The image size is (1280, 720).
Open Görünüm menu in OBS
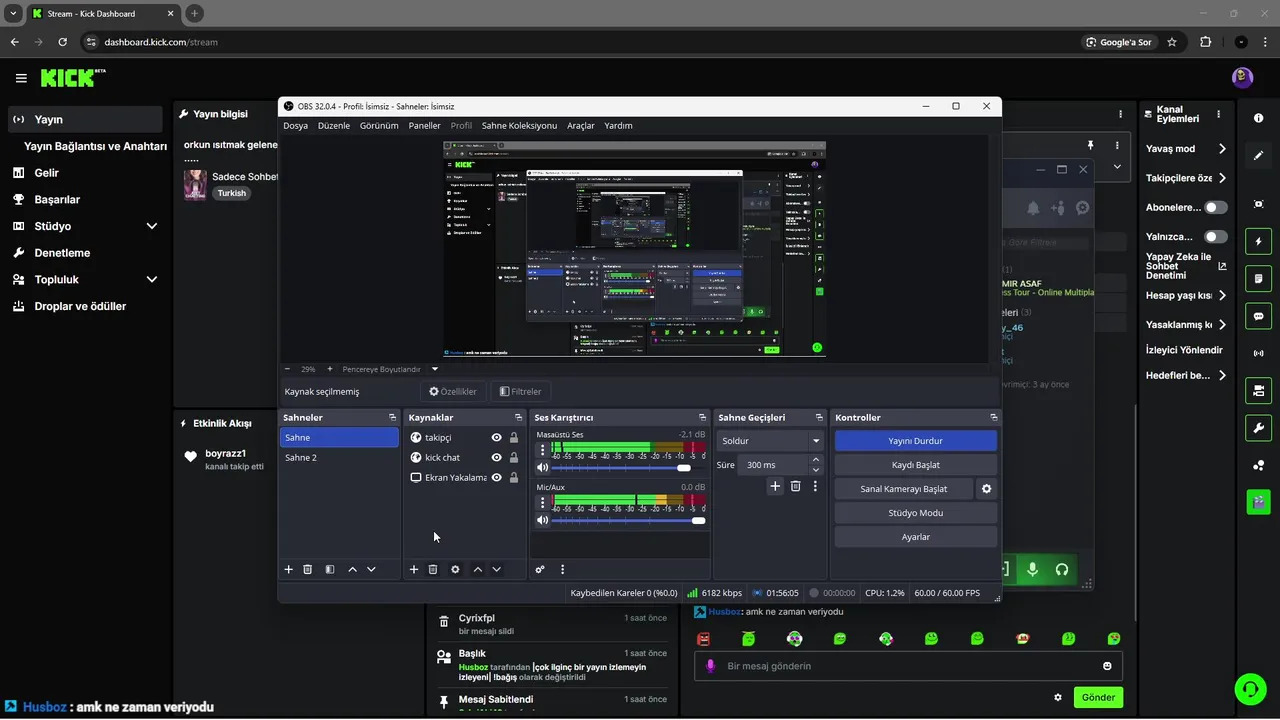tap(379, 126)
